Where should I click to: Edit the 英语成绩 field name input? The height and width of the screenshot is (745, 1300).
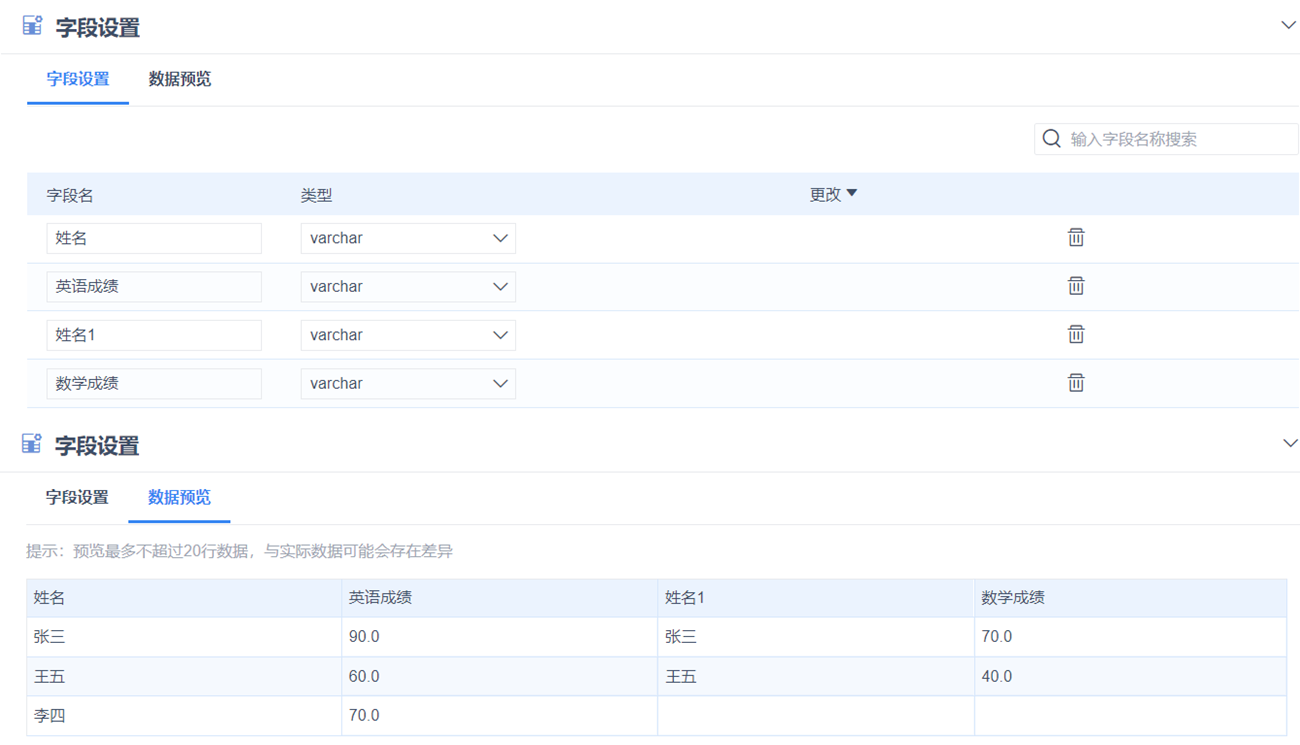pos(154,287)
